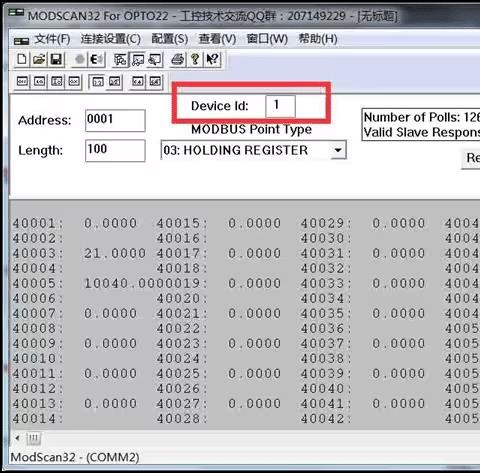480x473 pixels.
Task: Select register 40023 value 0.0000
Action: [x=254, y=343]
